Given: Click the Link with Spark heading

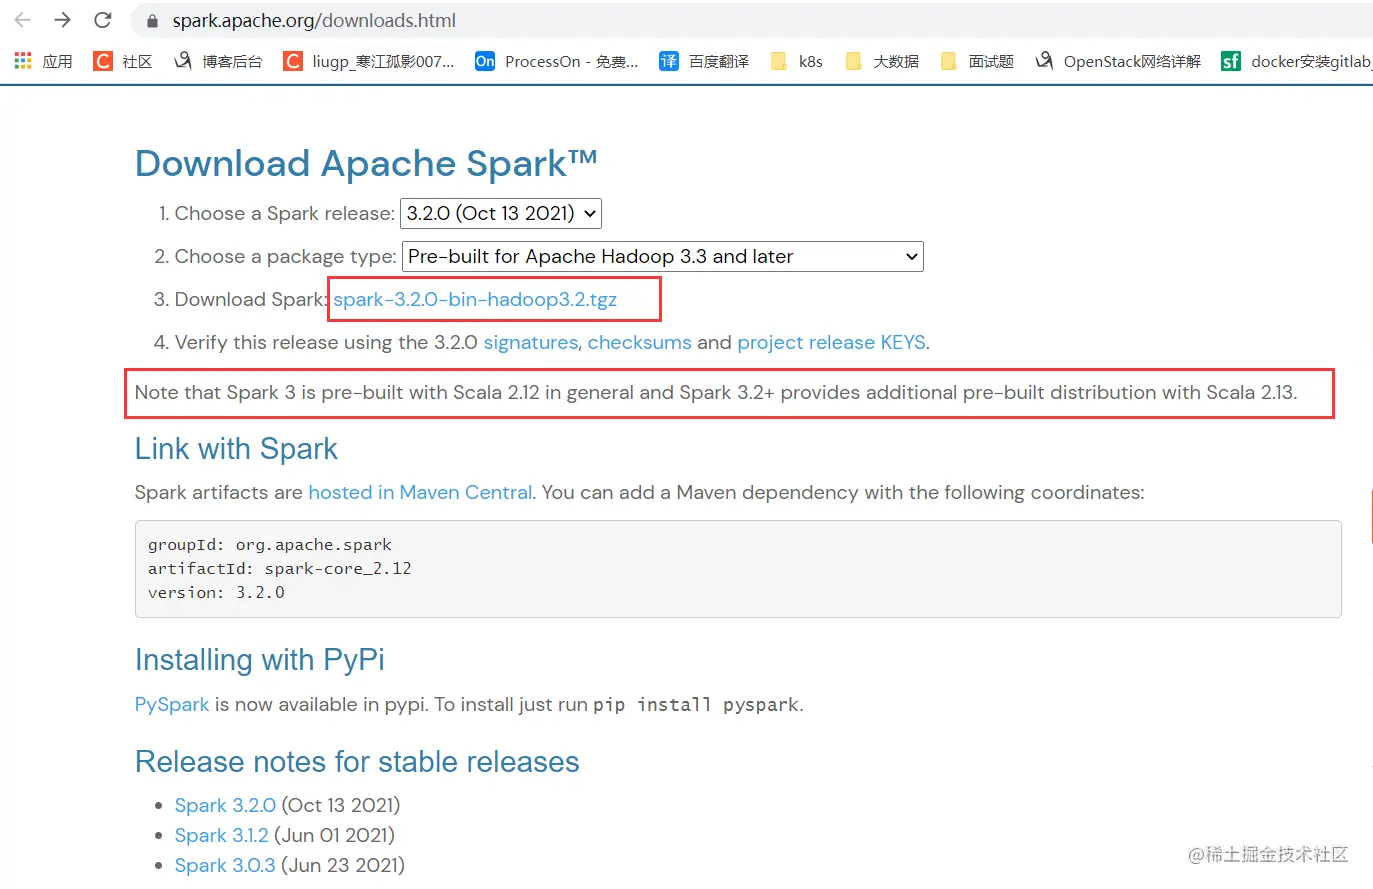Looking at the screenshot, I should click(x=236, y=449).
